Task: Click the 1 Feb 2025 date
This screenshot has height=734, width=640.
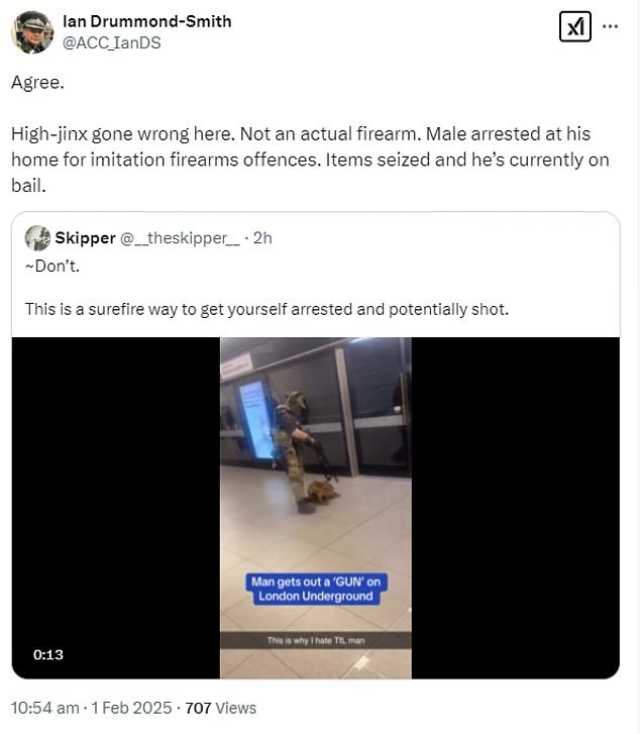Action: [132, 708]
